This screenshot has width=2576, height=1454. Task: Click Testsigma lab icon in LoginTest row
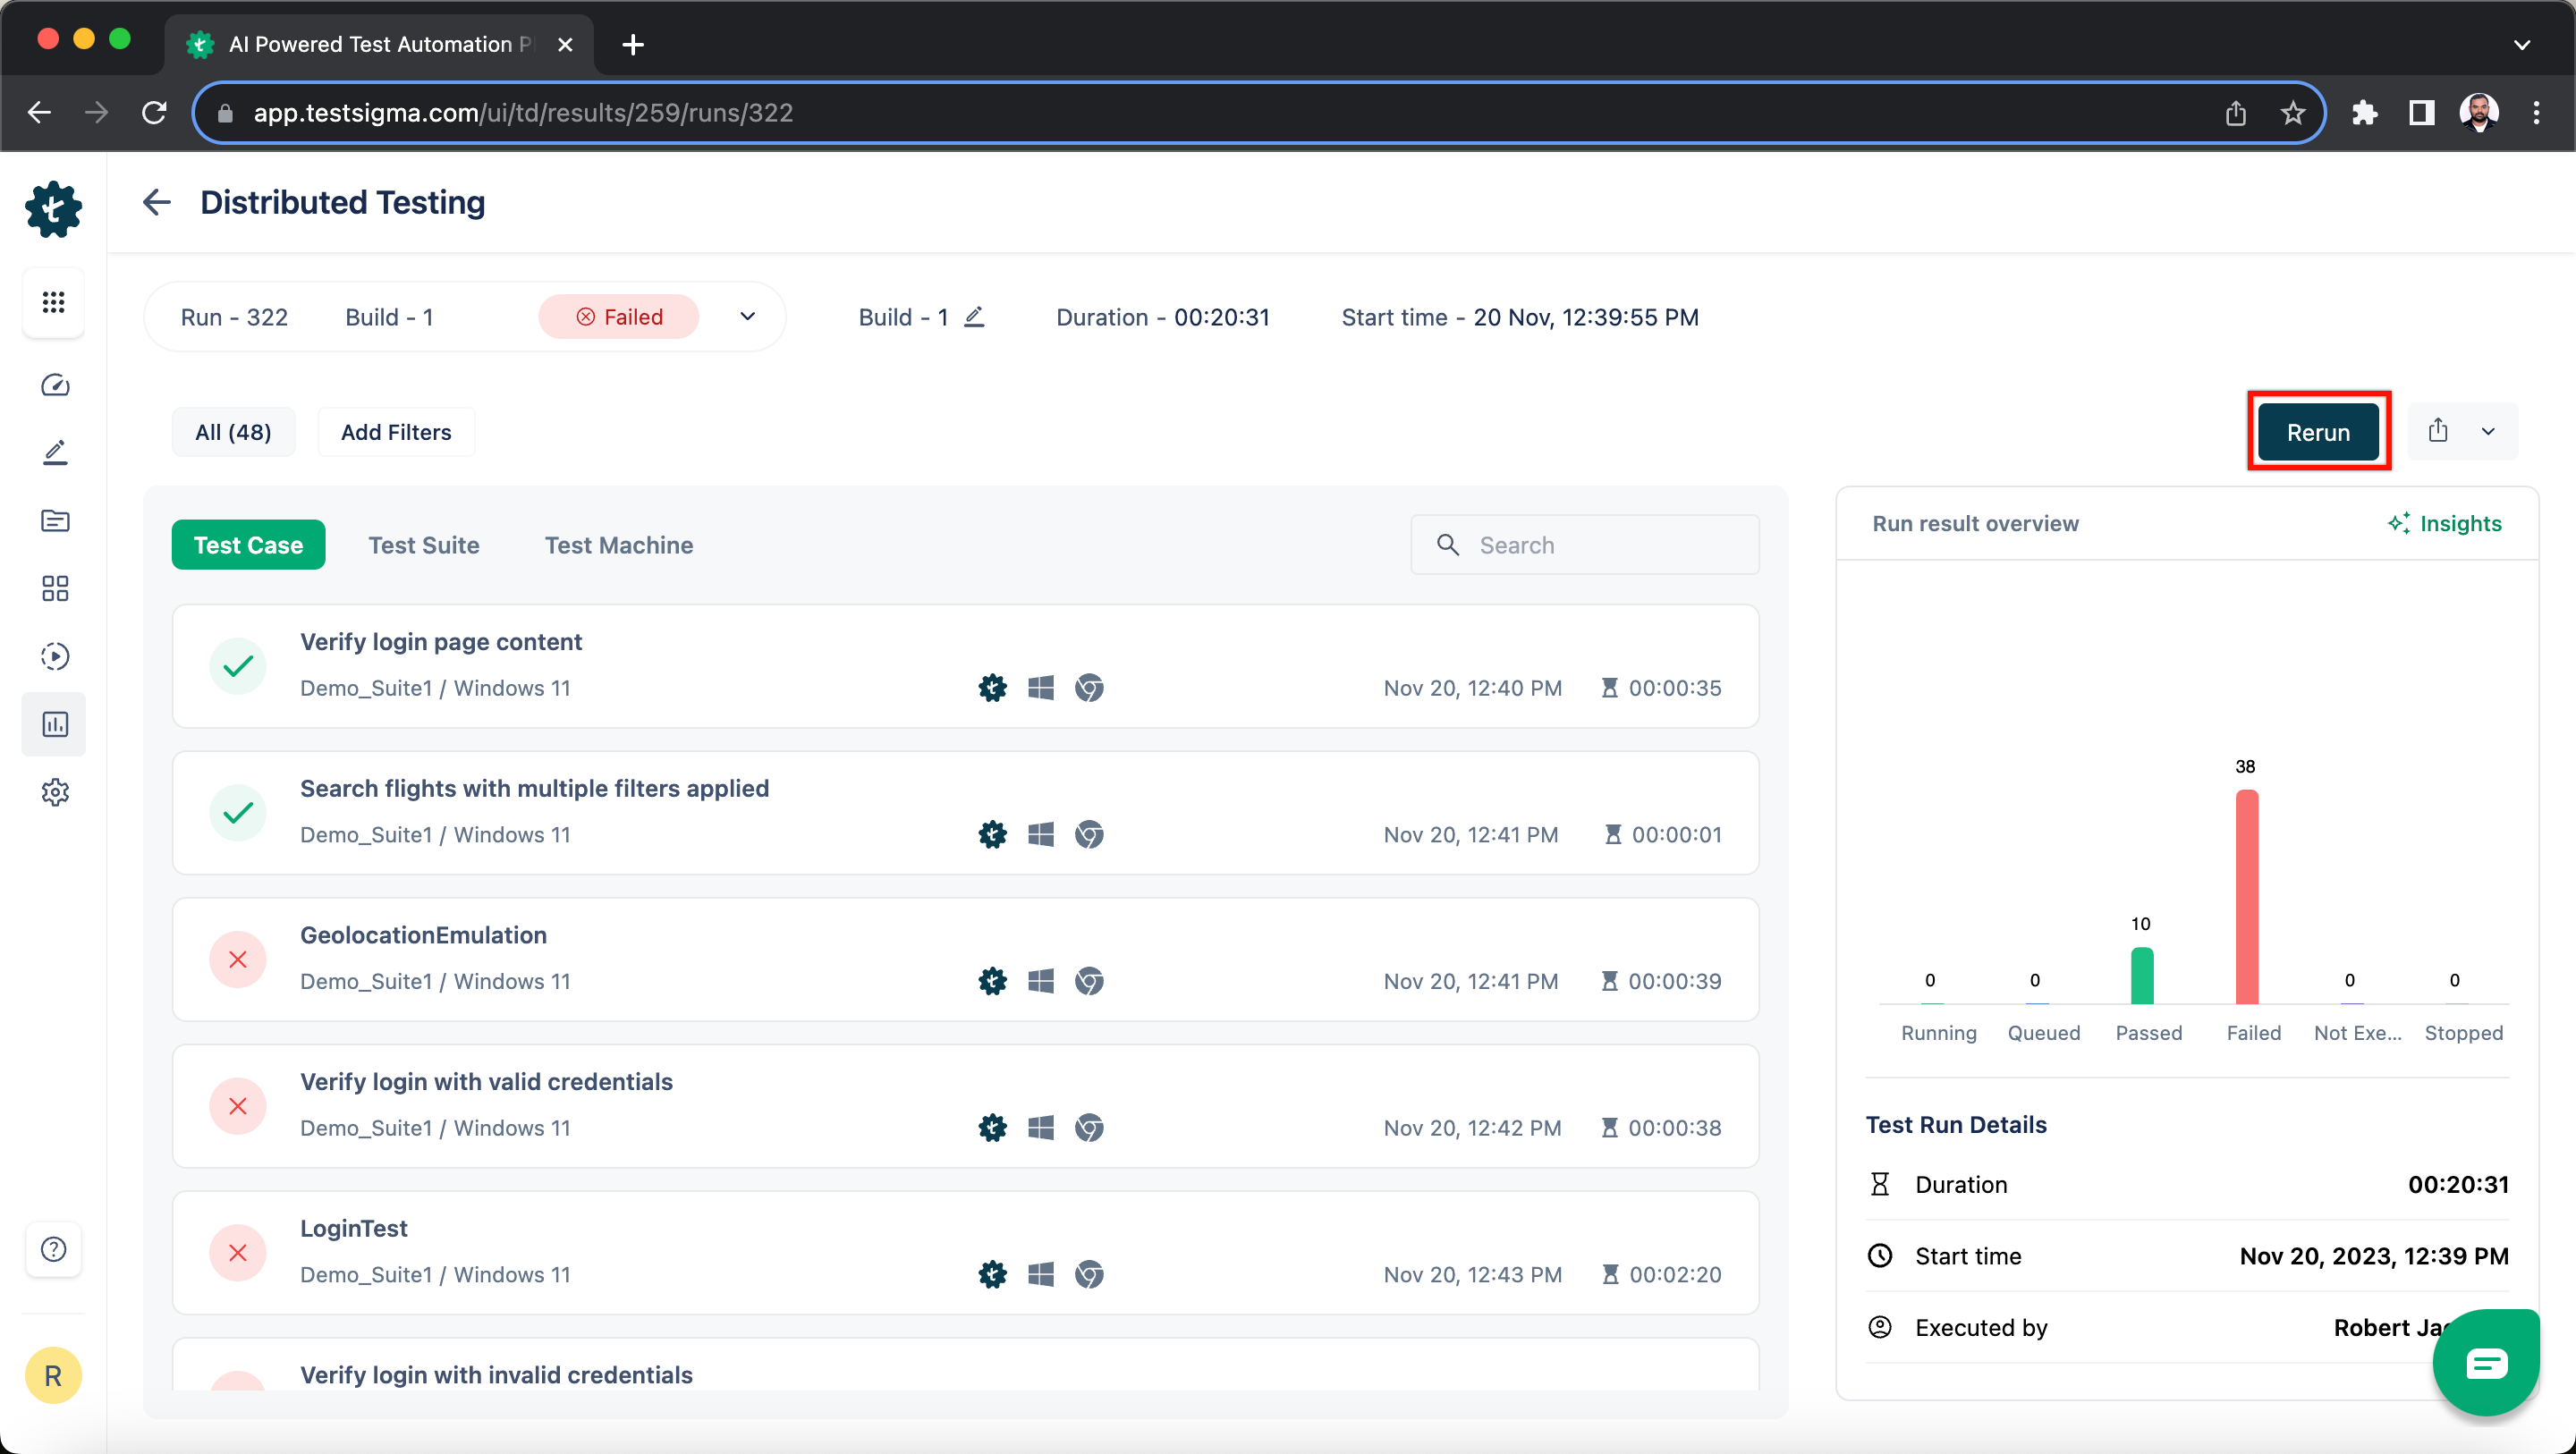992,1274
